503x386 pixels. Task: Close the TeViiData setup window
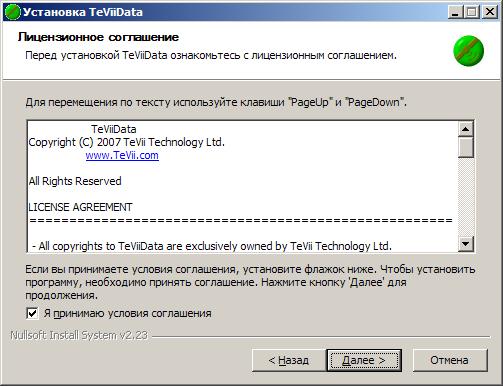(490, 12)
